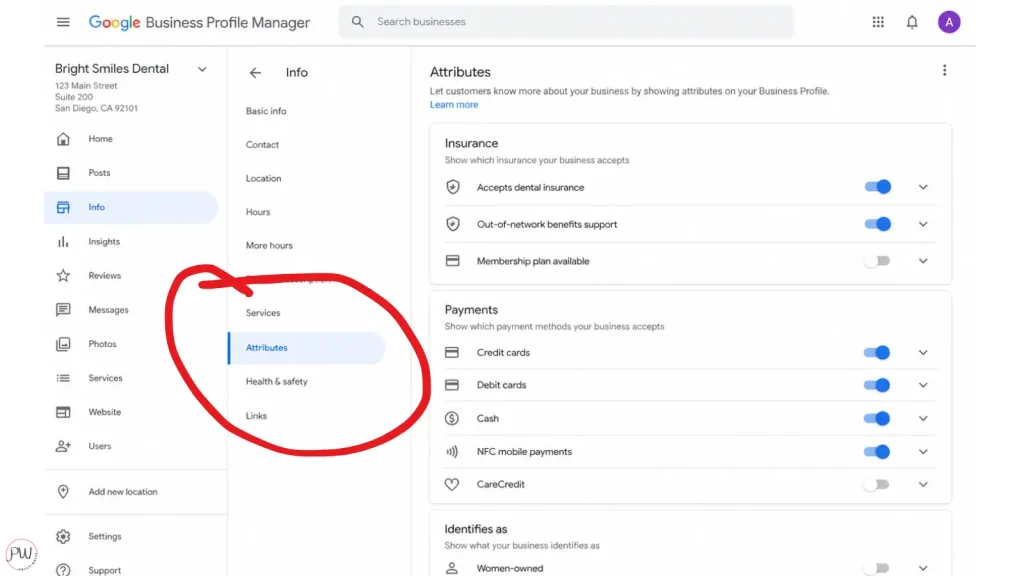This screenshot has width=1024, height=576.
Task: Open the Google apps grid
Action: [x=878, y=22]
